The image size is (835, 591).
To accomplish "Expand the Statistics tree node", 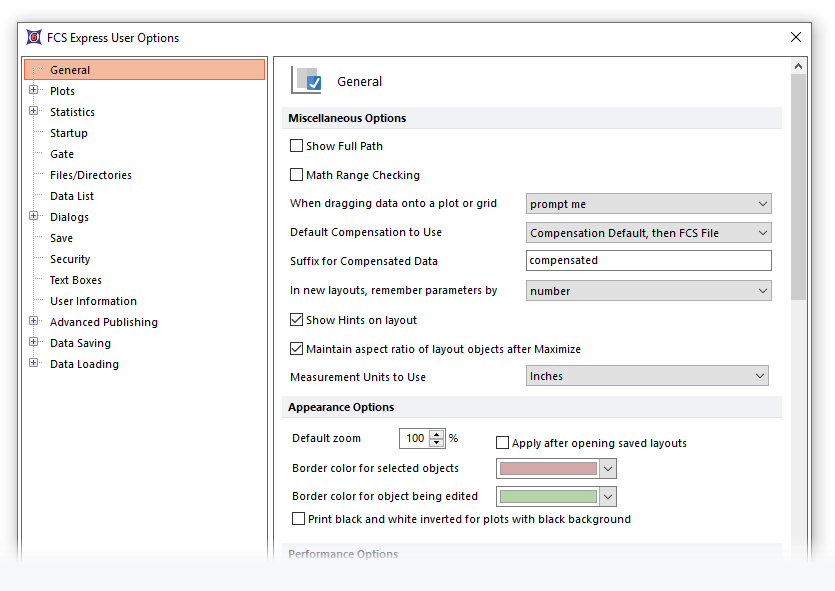I will click(34, 112).
